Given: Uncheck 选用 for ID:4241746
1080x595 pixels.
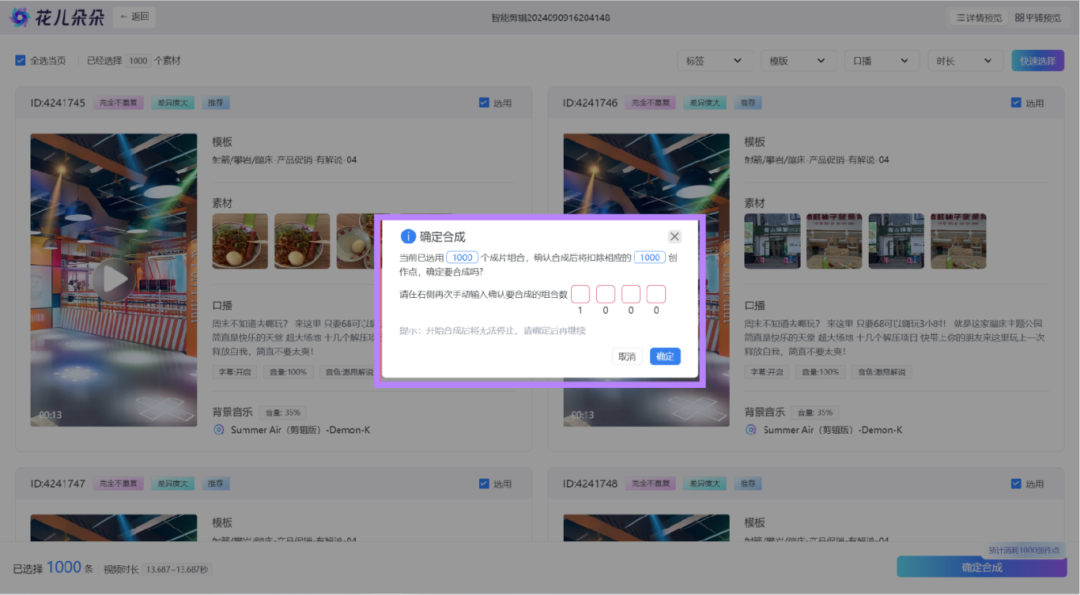Looking at the screenshot, I should tap(1016, 103).
